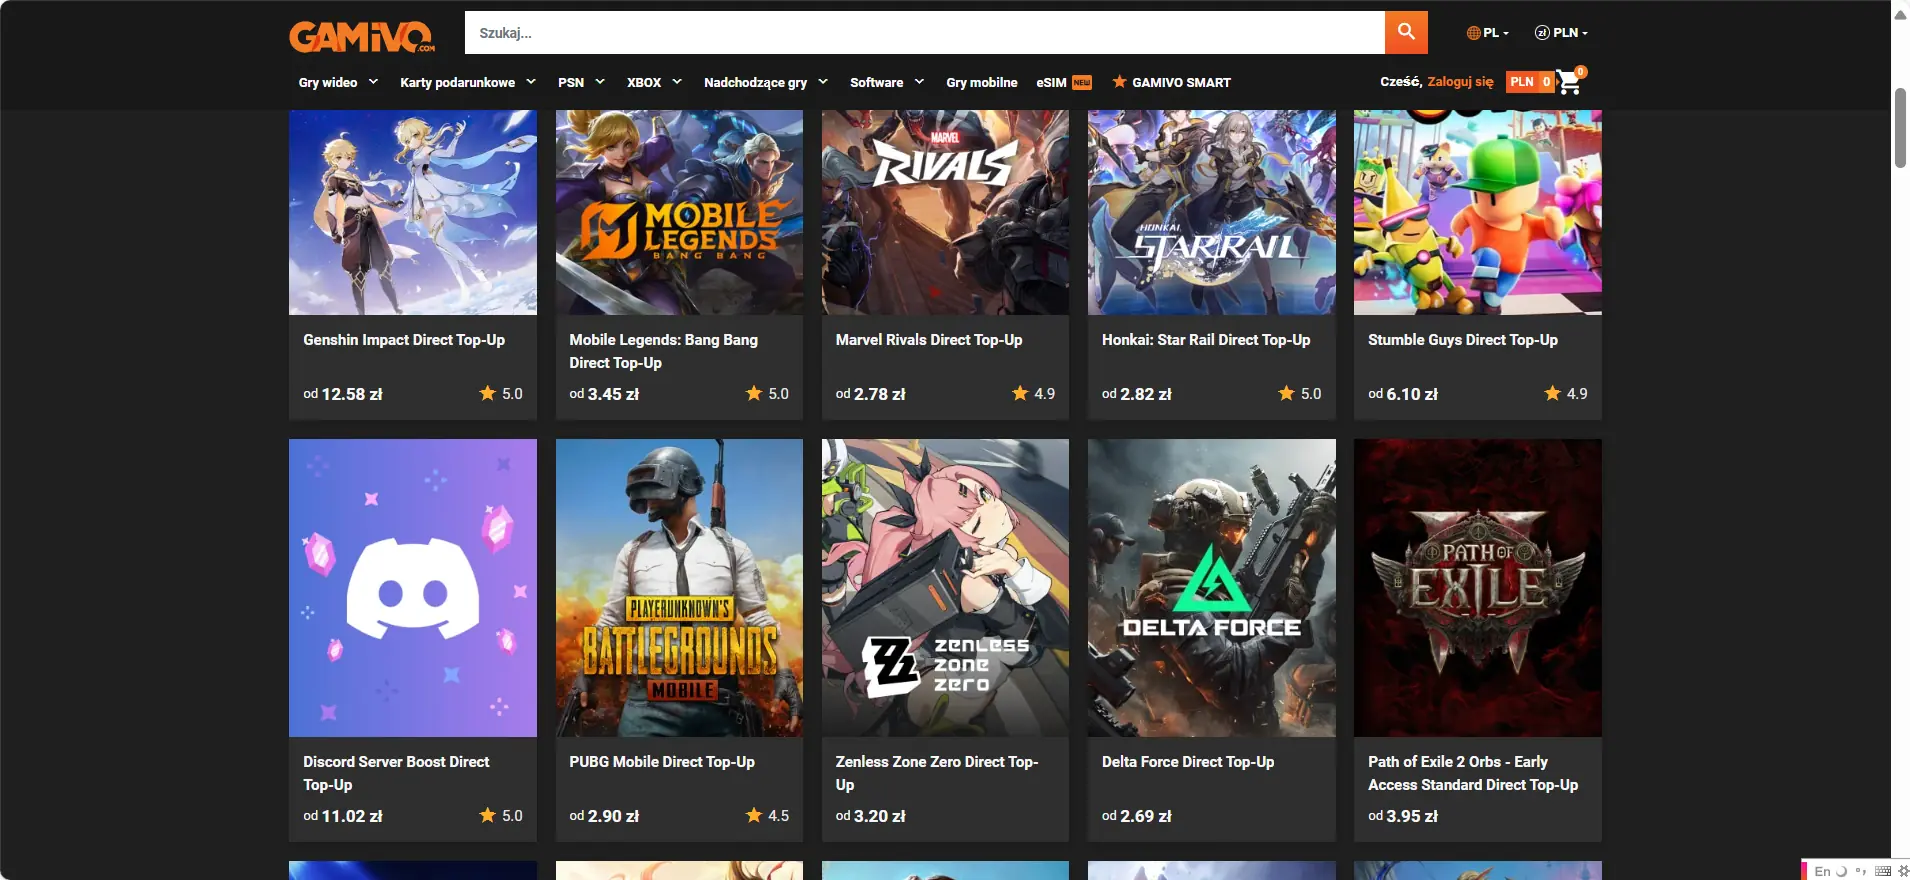Click the Stumble Guys price od 6.10 zł
1910x880 pixels.
pos(1403,394)
